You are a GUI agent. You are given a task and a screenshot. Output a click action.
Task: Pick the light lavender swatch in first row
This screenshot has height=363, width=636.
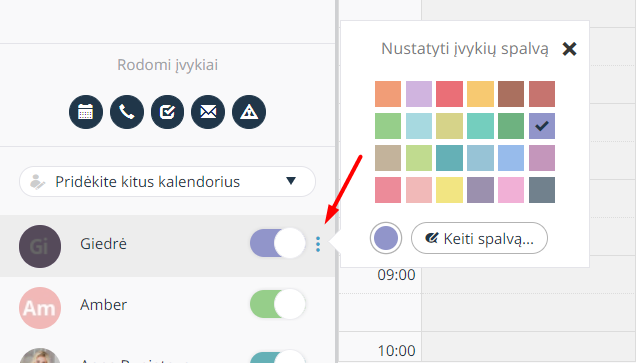419,94
